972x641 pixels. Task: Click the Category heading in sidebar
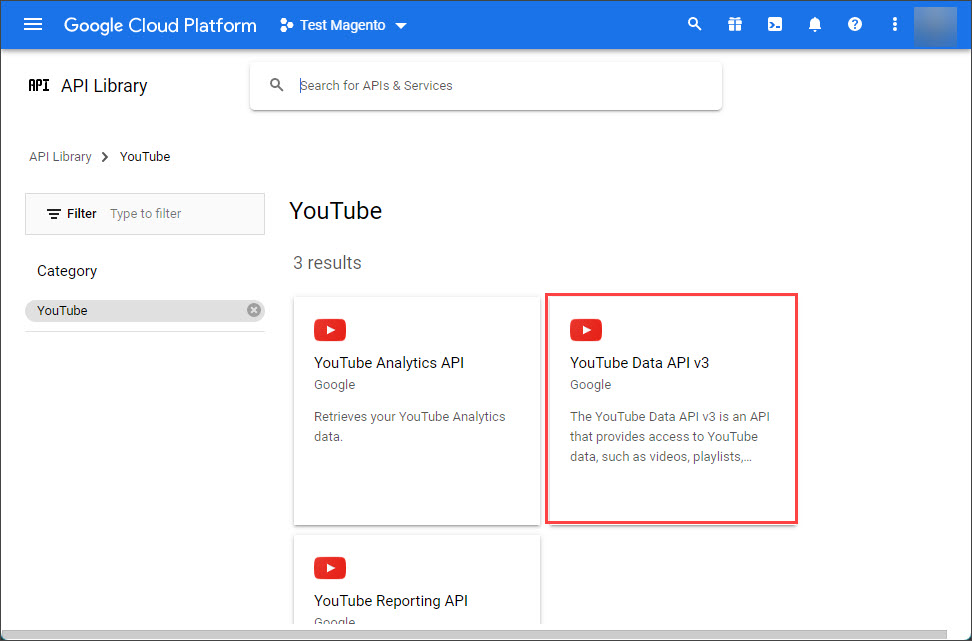click(x=67, y=271)
